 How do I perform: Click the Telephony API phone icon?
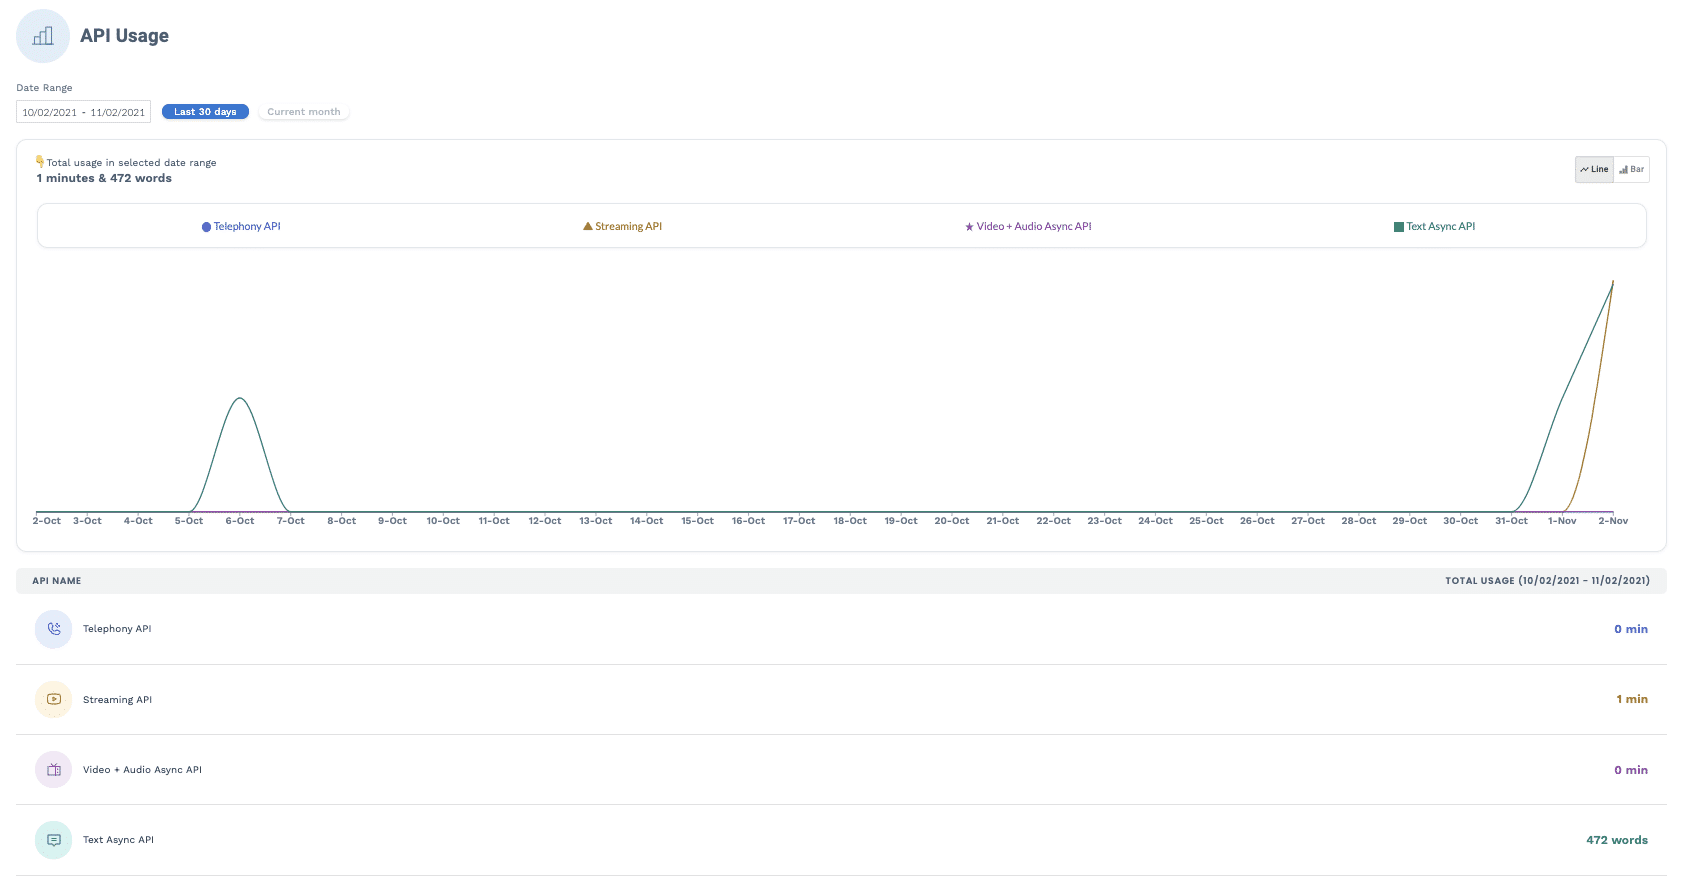pos(54,629)
